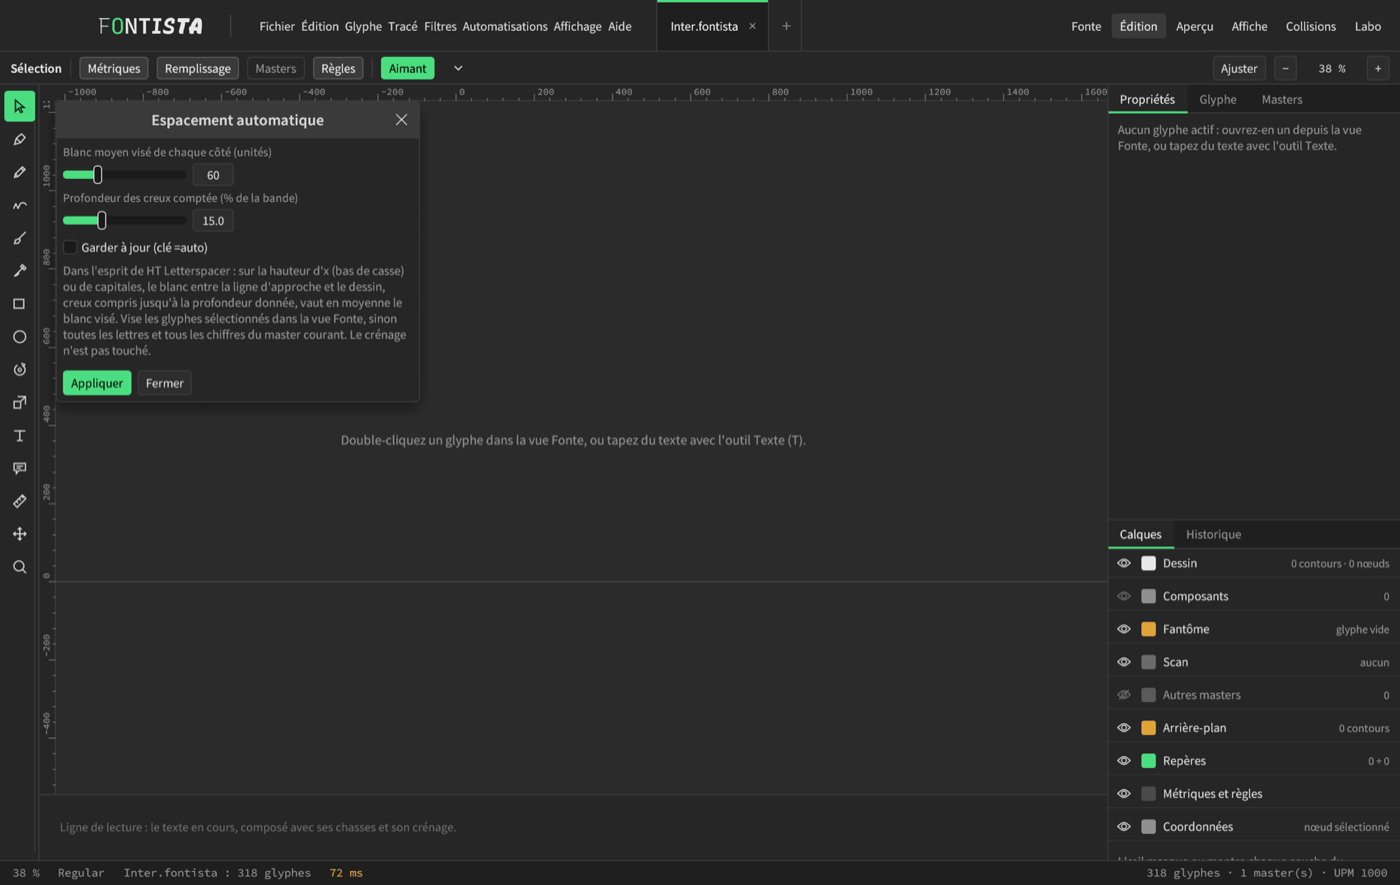Viewport: 1400px width, 885px height.
Task: Click the Profondeur value field showing 15.0
Action: click(213, 221)
